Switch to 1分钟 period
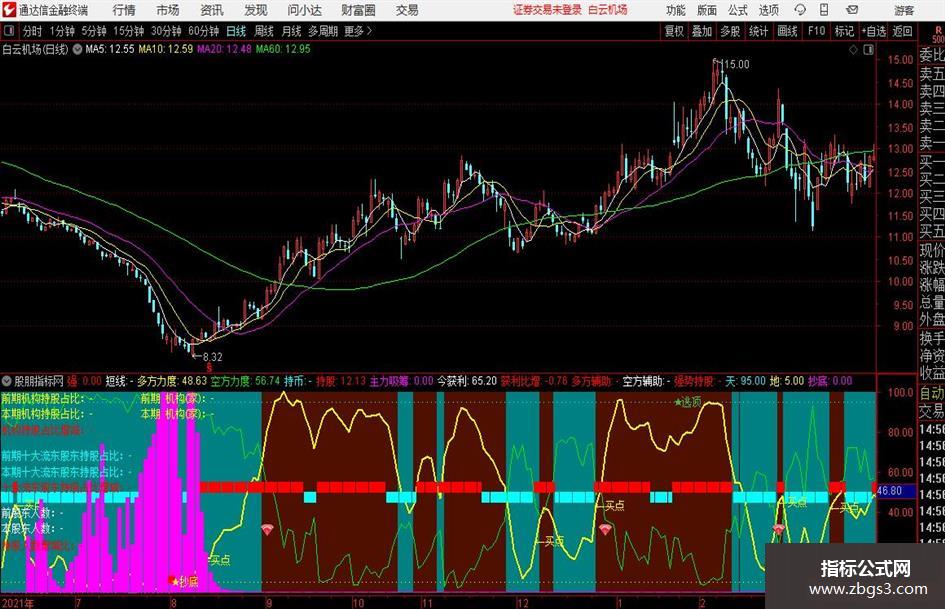Viewport: 945px width, 609px height. pyautogui.click(x=61, y=31)
